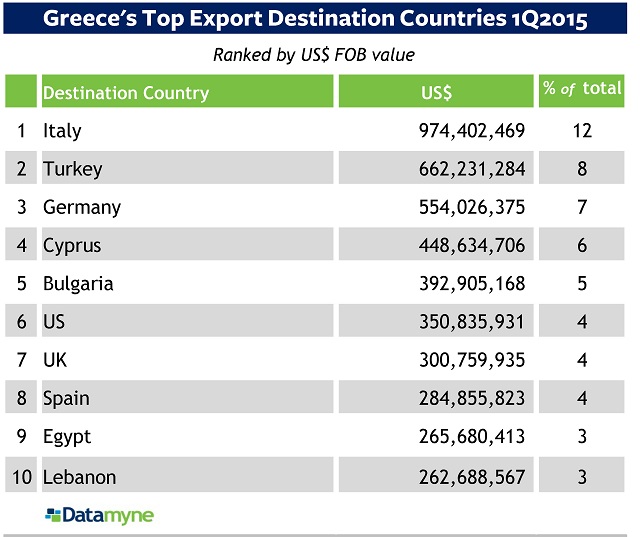The height and width of the screenshot is (537, 640).
Task: Click the Cyprus country cell
Action: [x=72, y=246]
